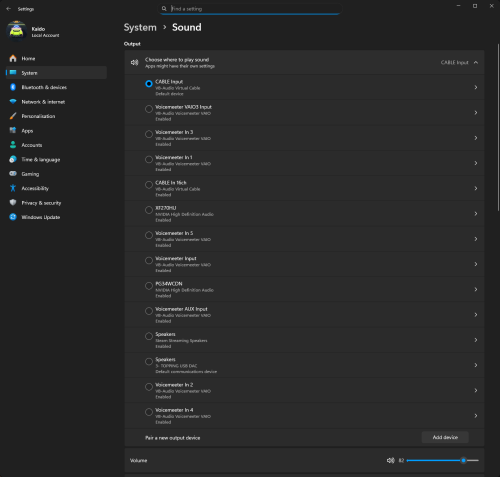Select Voicemeeter In 3 output device
Image resolution: width=500 pixels, height=477 pixels.
point(149,134)
